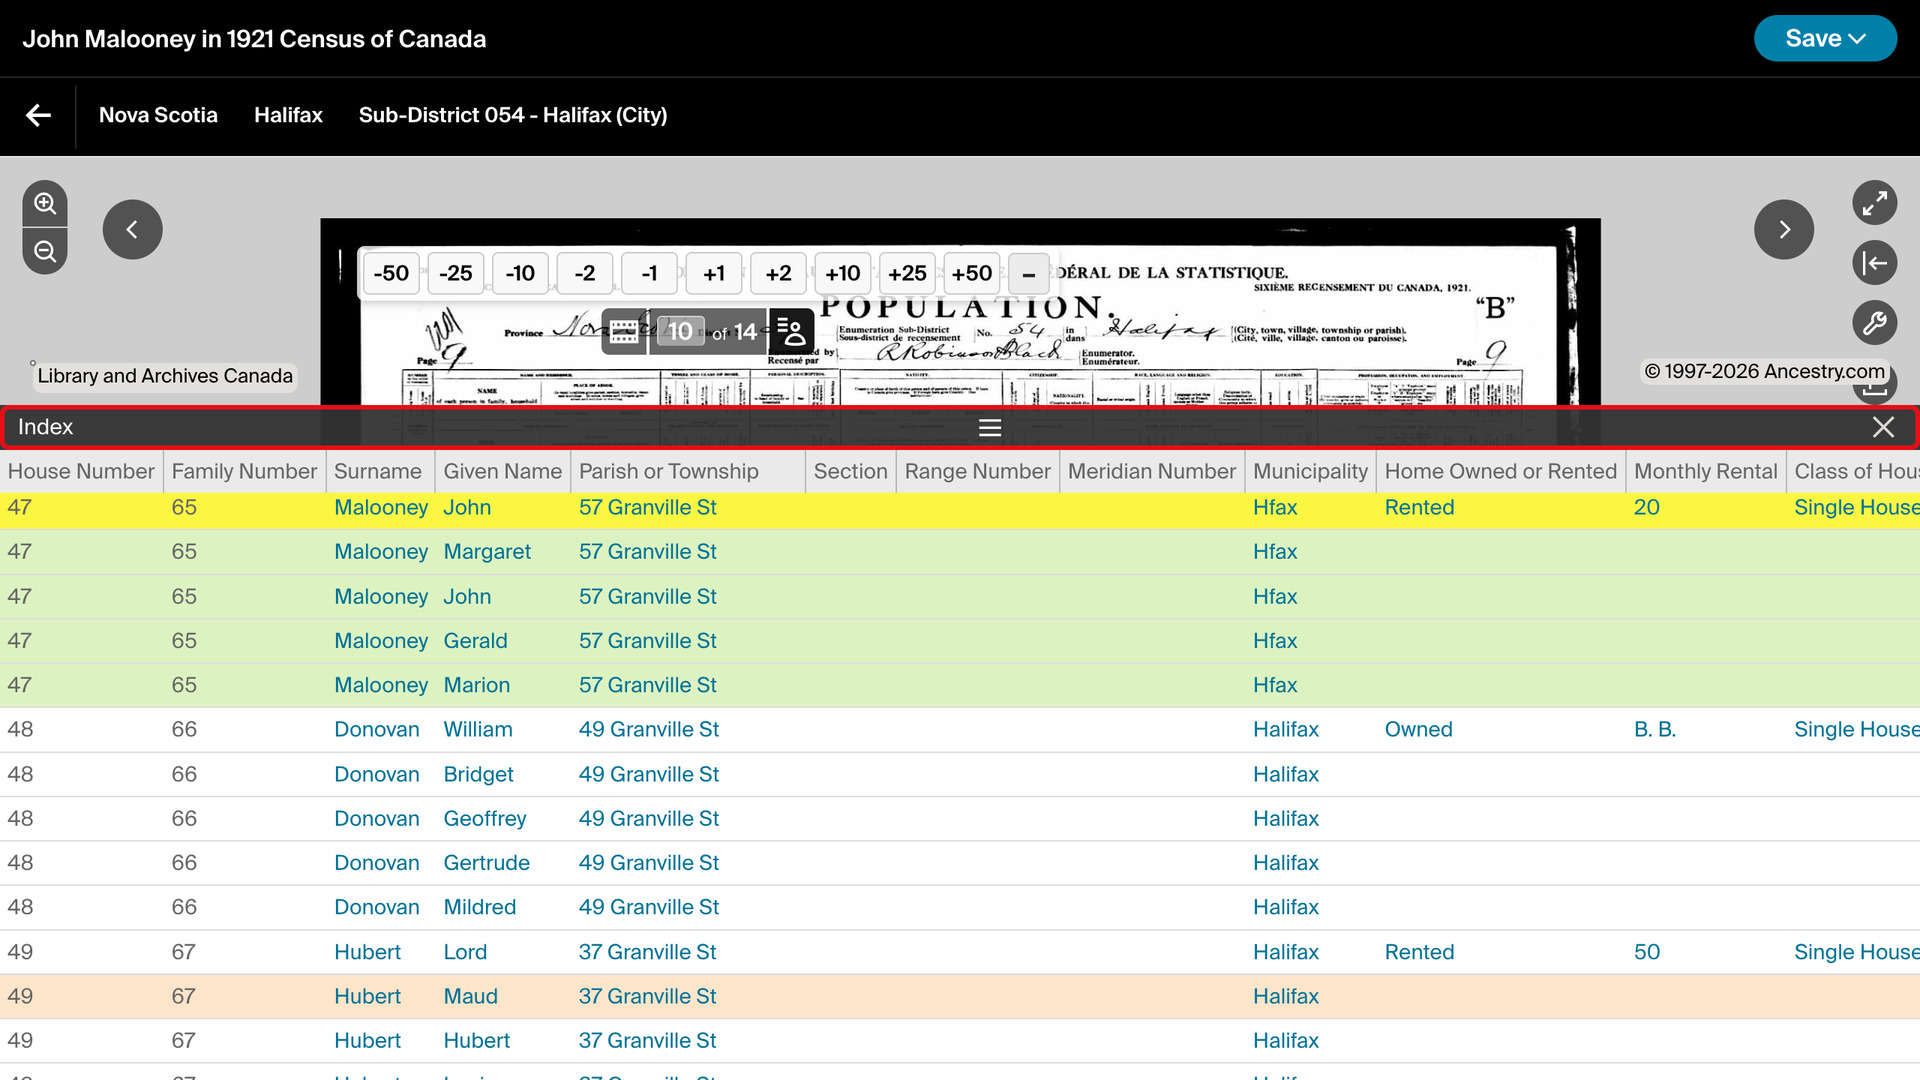Select given name William Donovan
Screen dimensions: 1920x1080
coord(478,730)
